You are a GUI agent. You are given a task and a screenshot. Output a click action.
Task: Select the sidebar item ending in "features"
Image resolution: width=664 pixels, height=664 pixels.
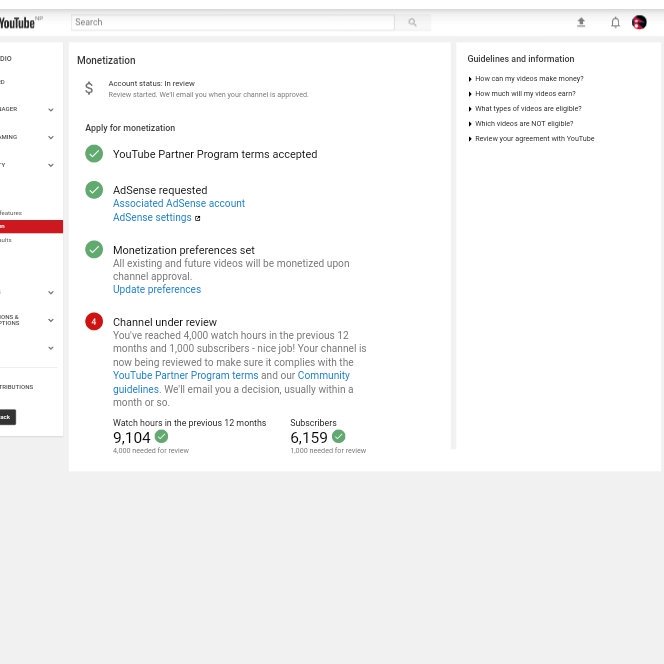click(x=11, y=213)
